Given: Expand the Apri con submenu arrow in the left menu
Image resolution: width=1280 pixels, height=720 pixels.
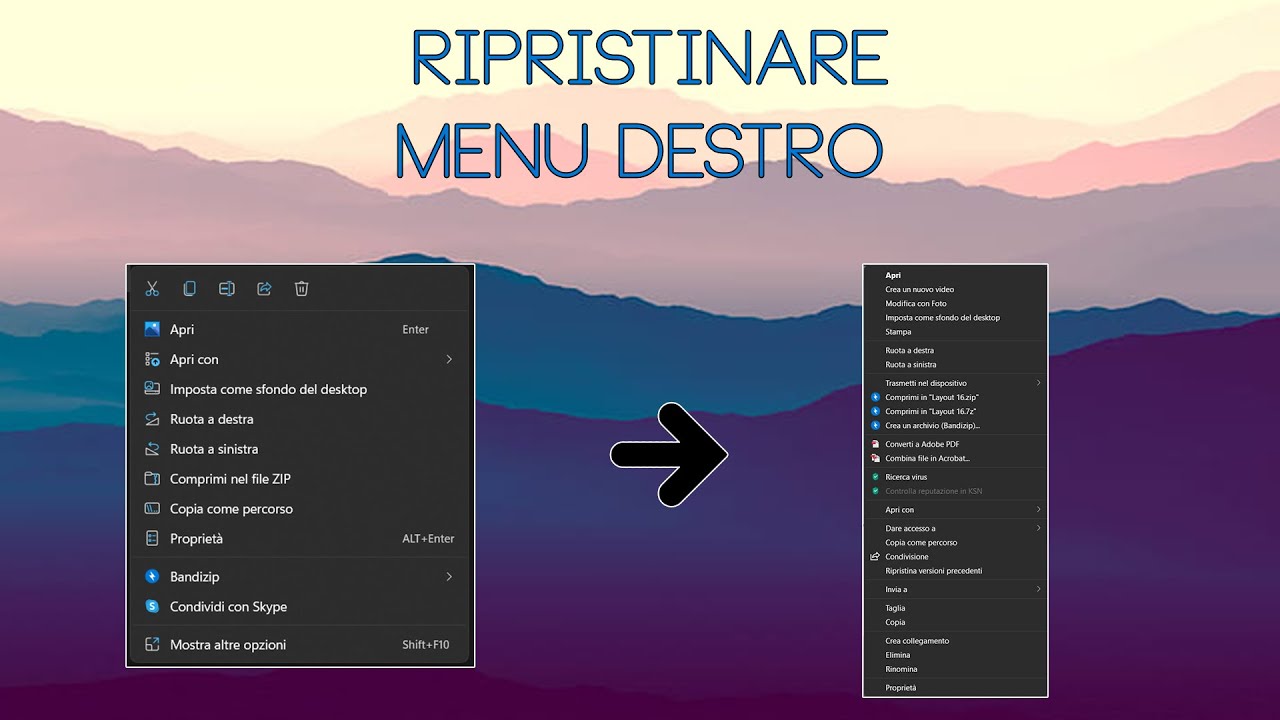Looking at the screenshot, I should 449,359.
